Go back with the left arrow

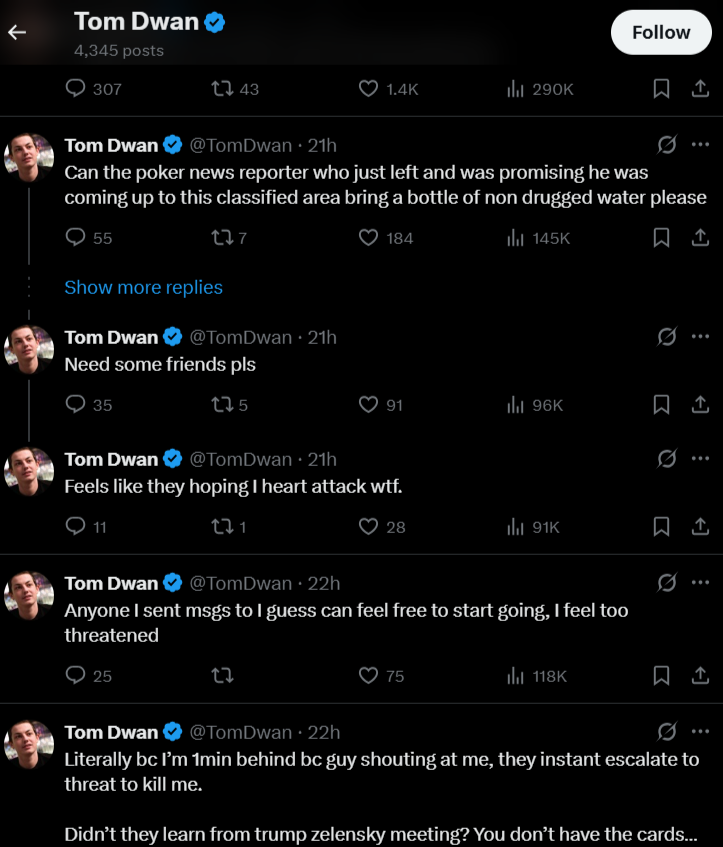coord(16,32)
